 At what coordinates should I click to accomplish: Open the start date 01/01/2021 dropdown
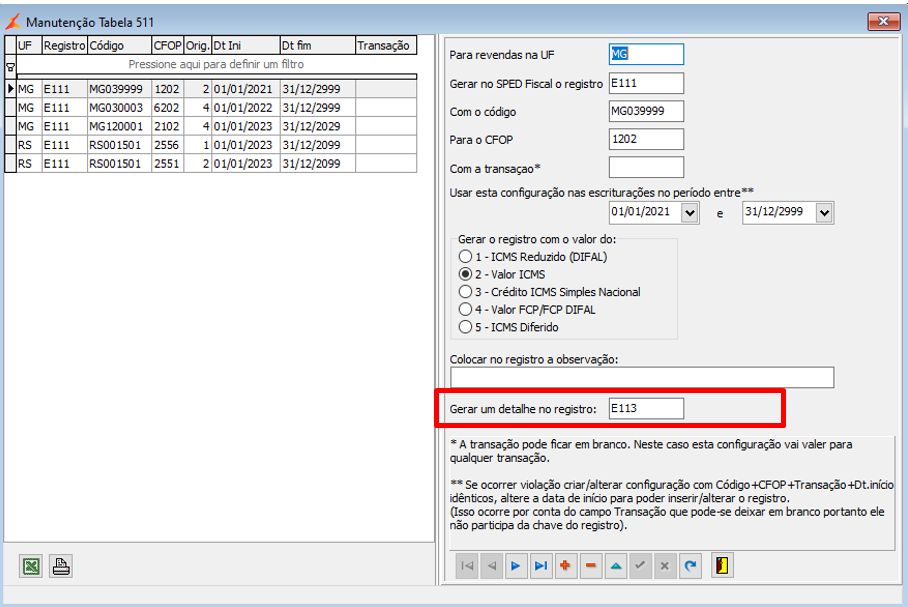point(689,213)
